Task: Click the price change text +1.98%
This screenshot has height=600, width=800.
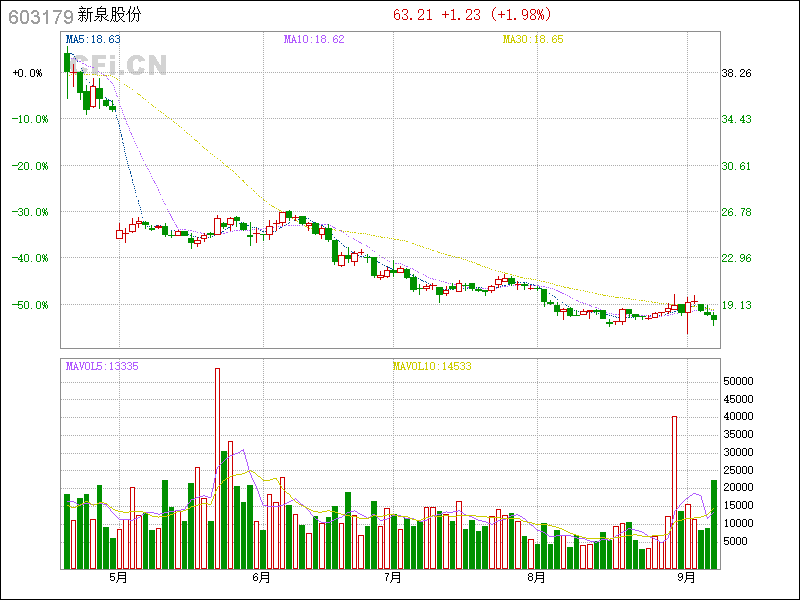Action: pyautogui.click(x=520, y=15)
